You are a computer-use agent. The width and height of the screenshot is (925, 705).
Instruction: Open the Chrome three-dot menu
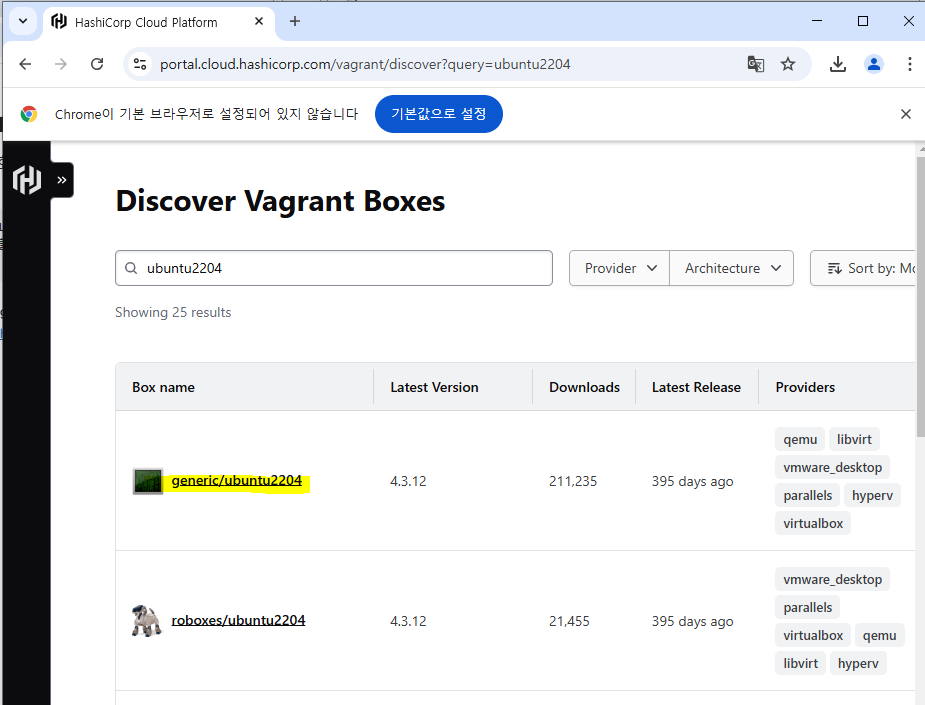tap(909, 64)
